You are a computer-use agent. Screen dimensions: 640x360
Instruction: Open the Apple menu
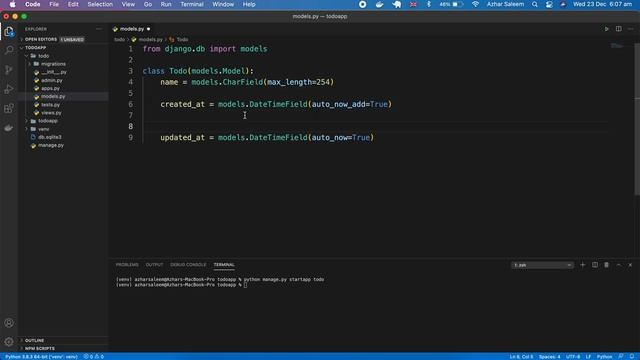pyautogui.click(x=13, y=4)
